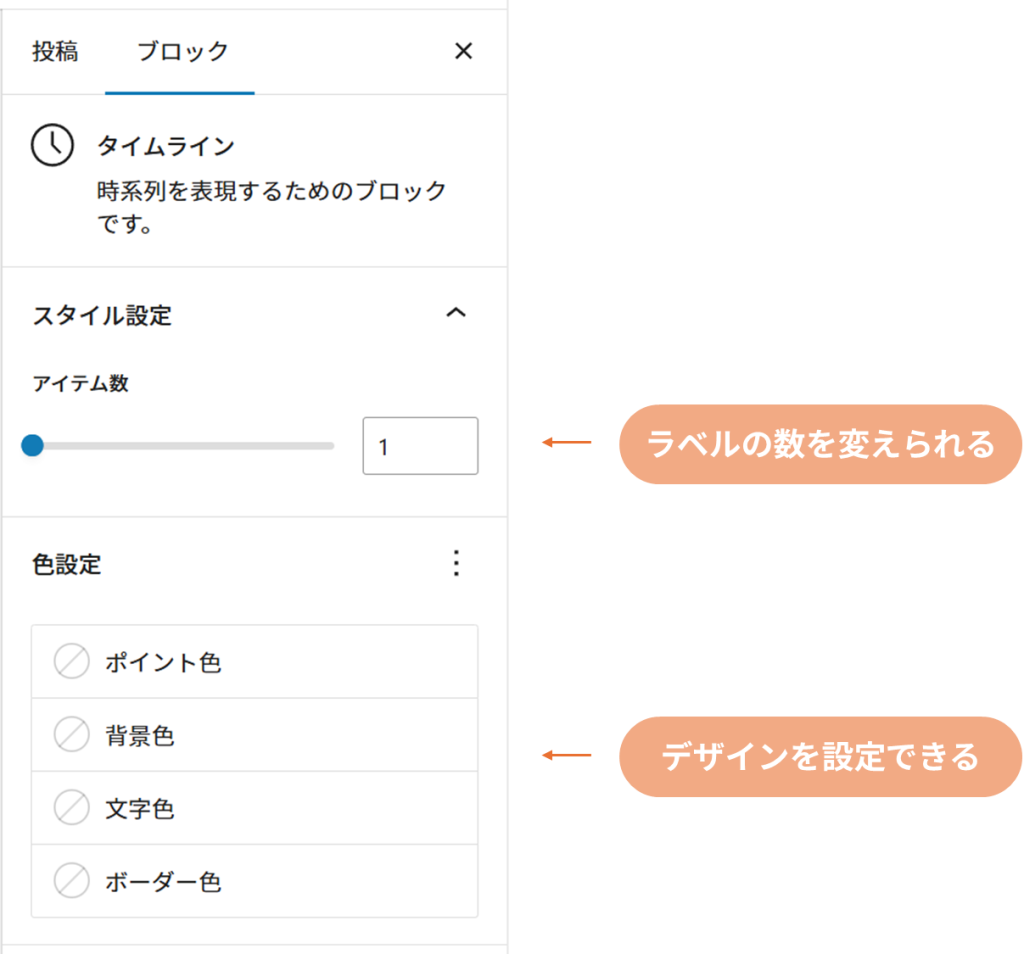1024x954 pixels.
Task: Open the 背景色 color setting row
Action: (255, 736)
